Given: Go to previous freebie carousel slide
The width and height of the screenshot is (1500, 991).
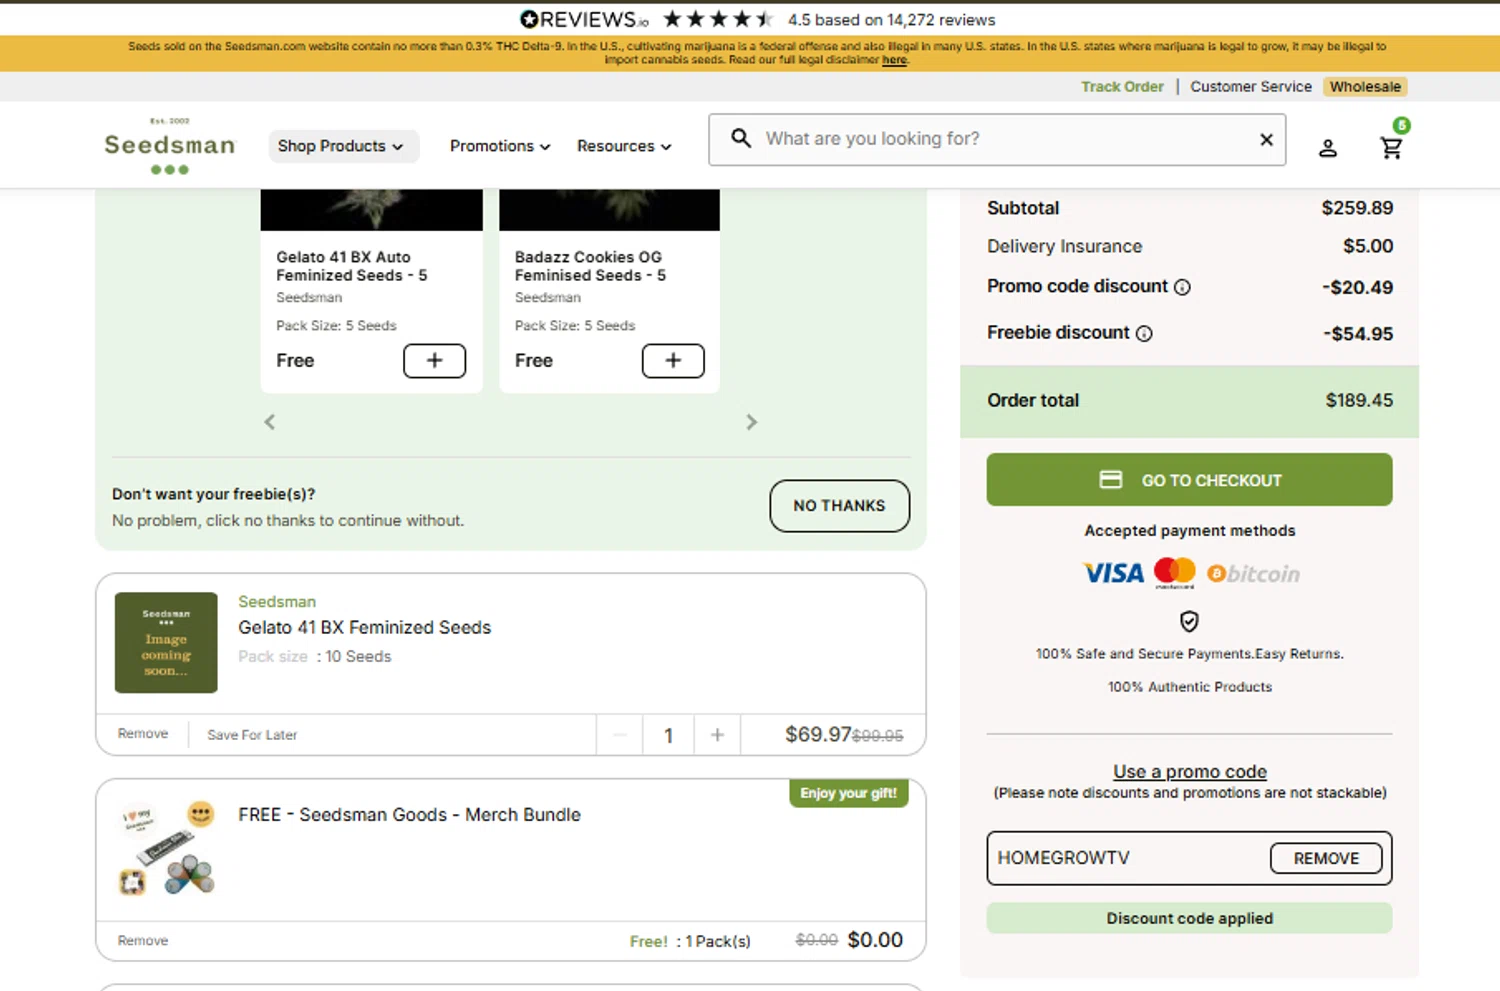Looking at the screenshot, I should (269, 422).
